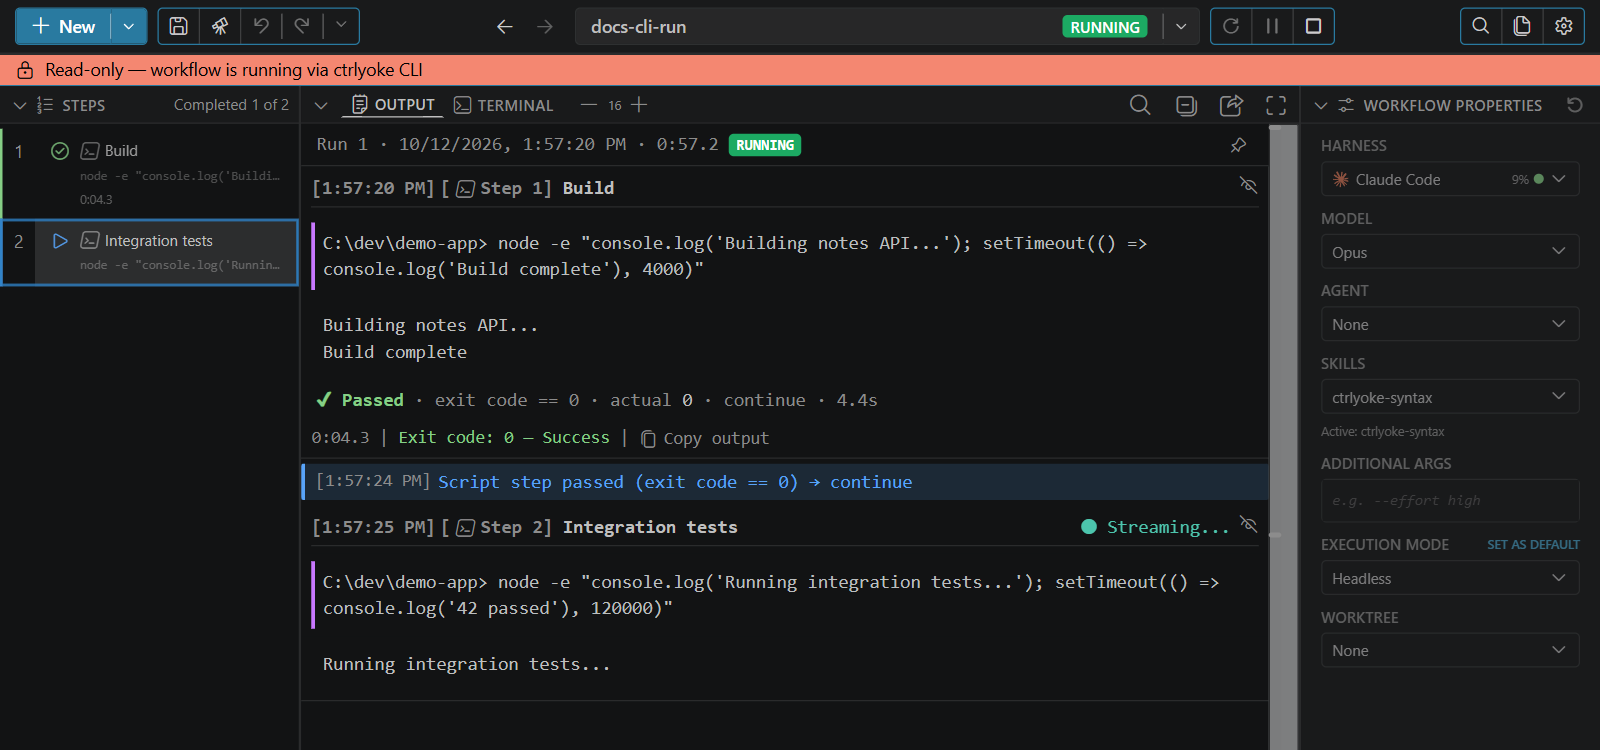Open the Skills dropdown showing ctrlyoke-syntax
Screen dimensions: 1600x750
[1450, 397]
